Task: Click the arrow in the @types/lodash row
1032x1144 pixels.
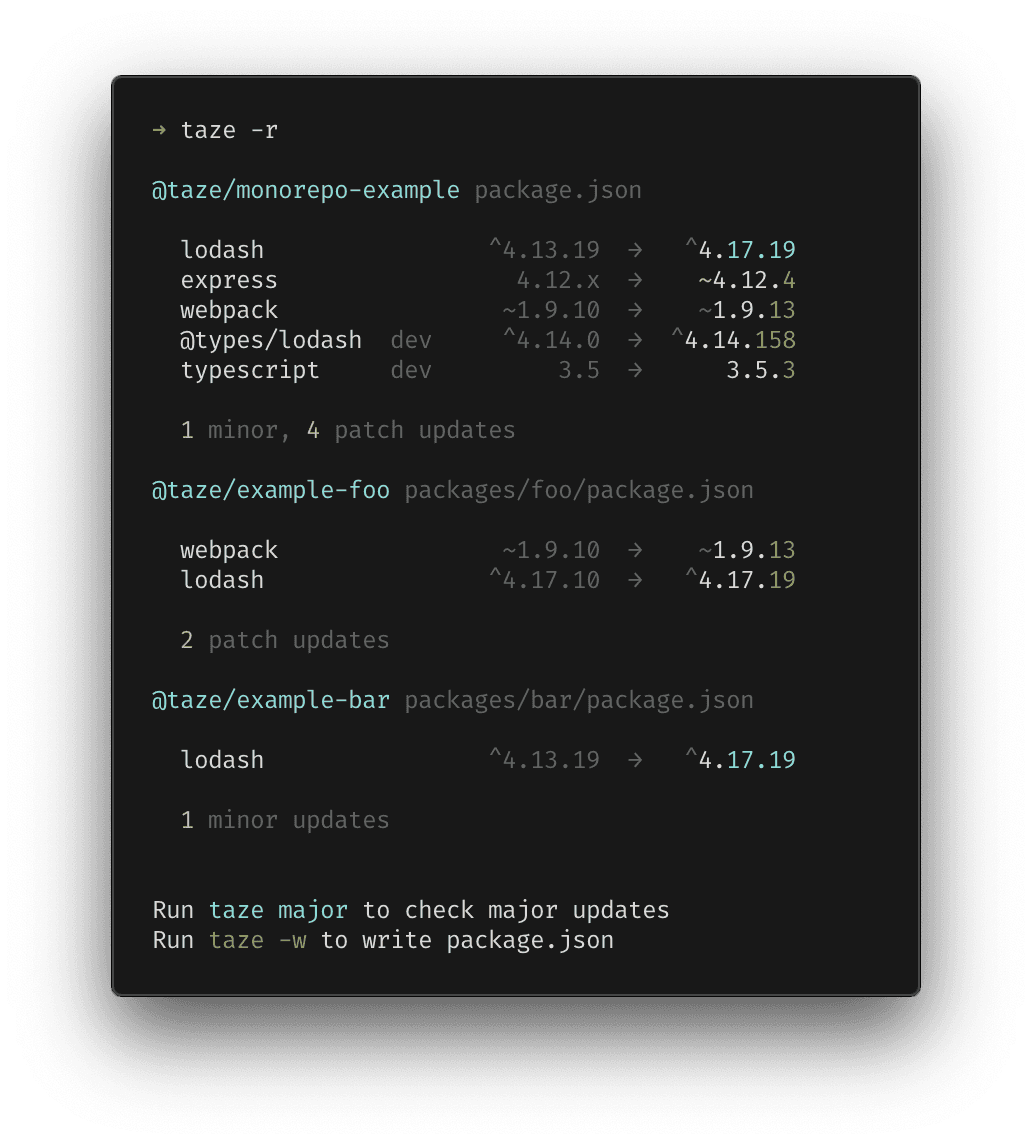Action: coord(635,341)
